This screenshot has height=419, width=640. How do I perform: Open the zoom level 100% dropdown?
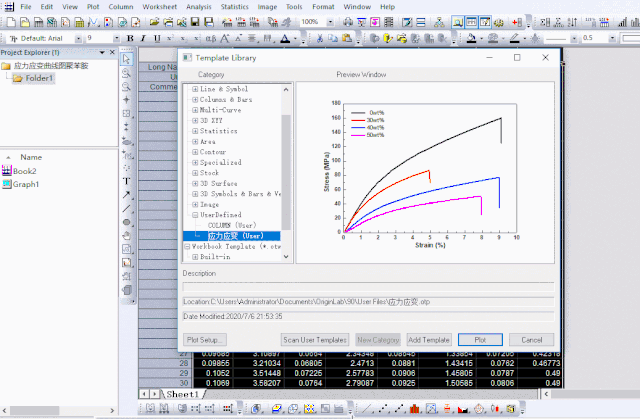coord(330,22)
